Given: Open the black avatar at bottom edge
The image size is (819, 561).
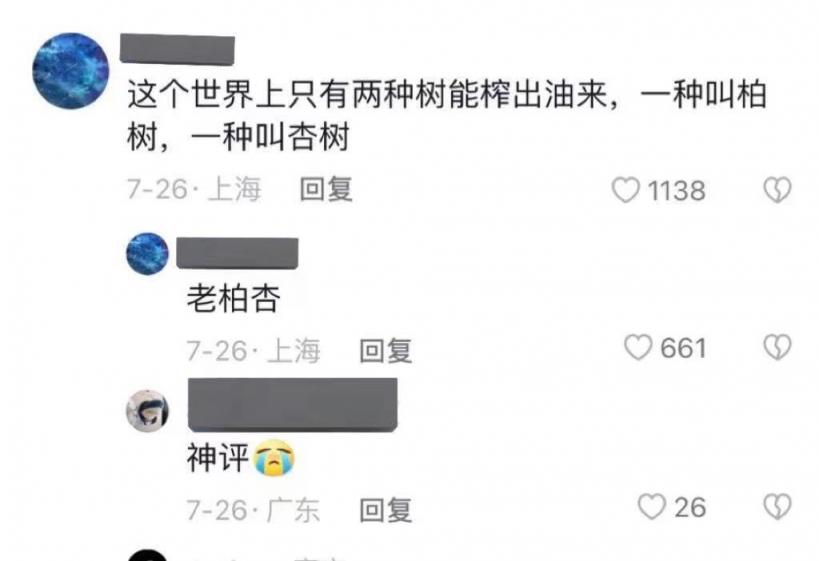Looking at the screenshot, I should 147,555.
